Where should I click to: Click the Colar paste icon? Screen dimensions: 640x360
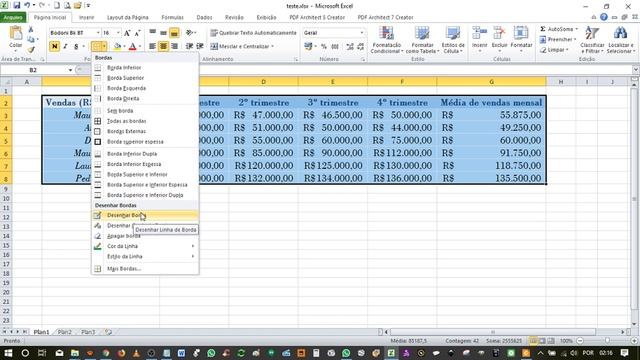coord(16,34)
